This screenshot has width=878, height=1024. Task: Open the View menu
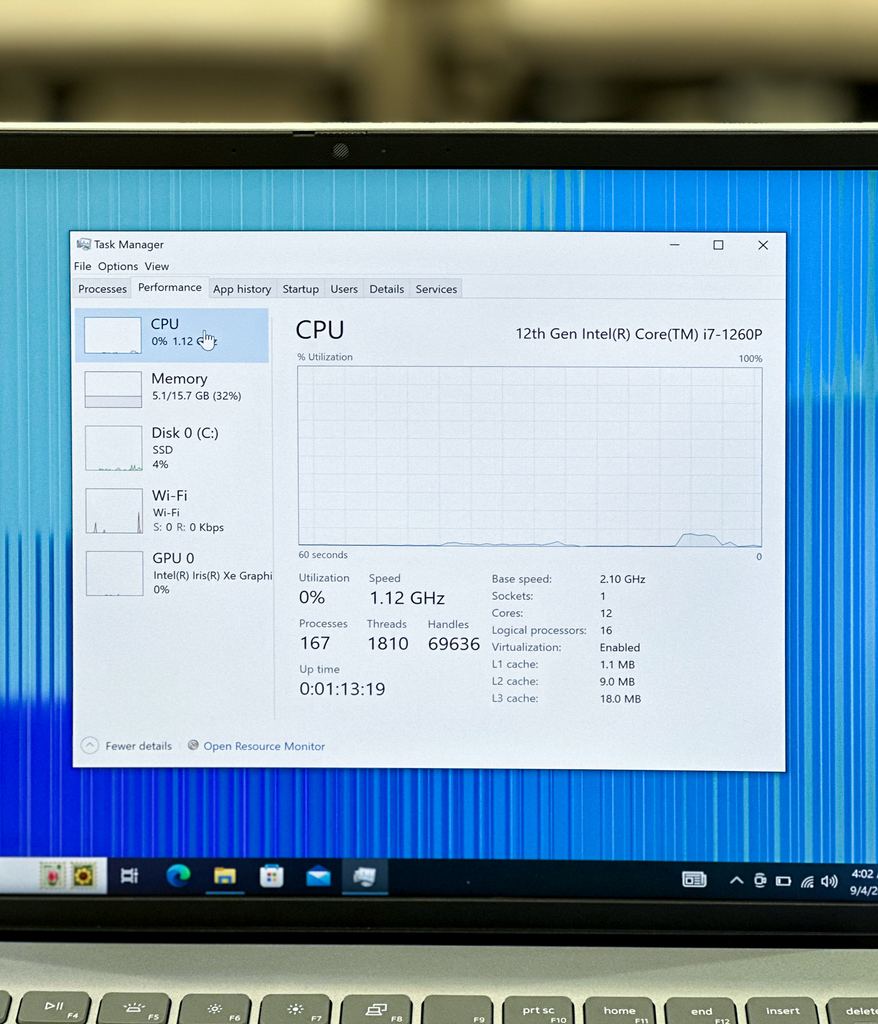[x=157, y=266]
